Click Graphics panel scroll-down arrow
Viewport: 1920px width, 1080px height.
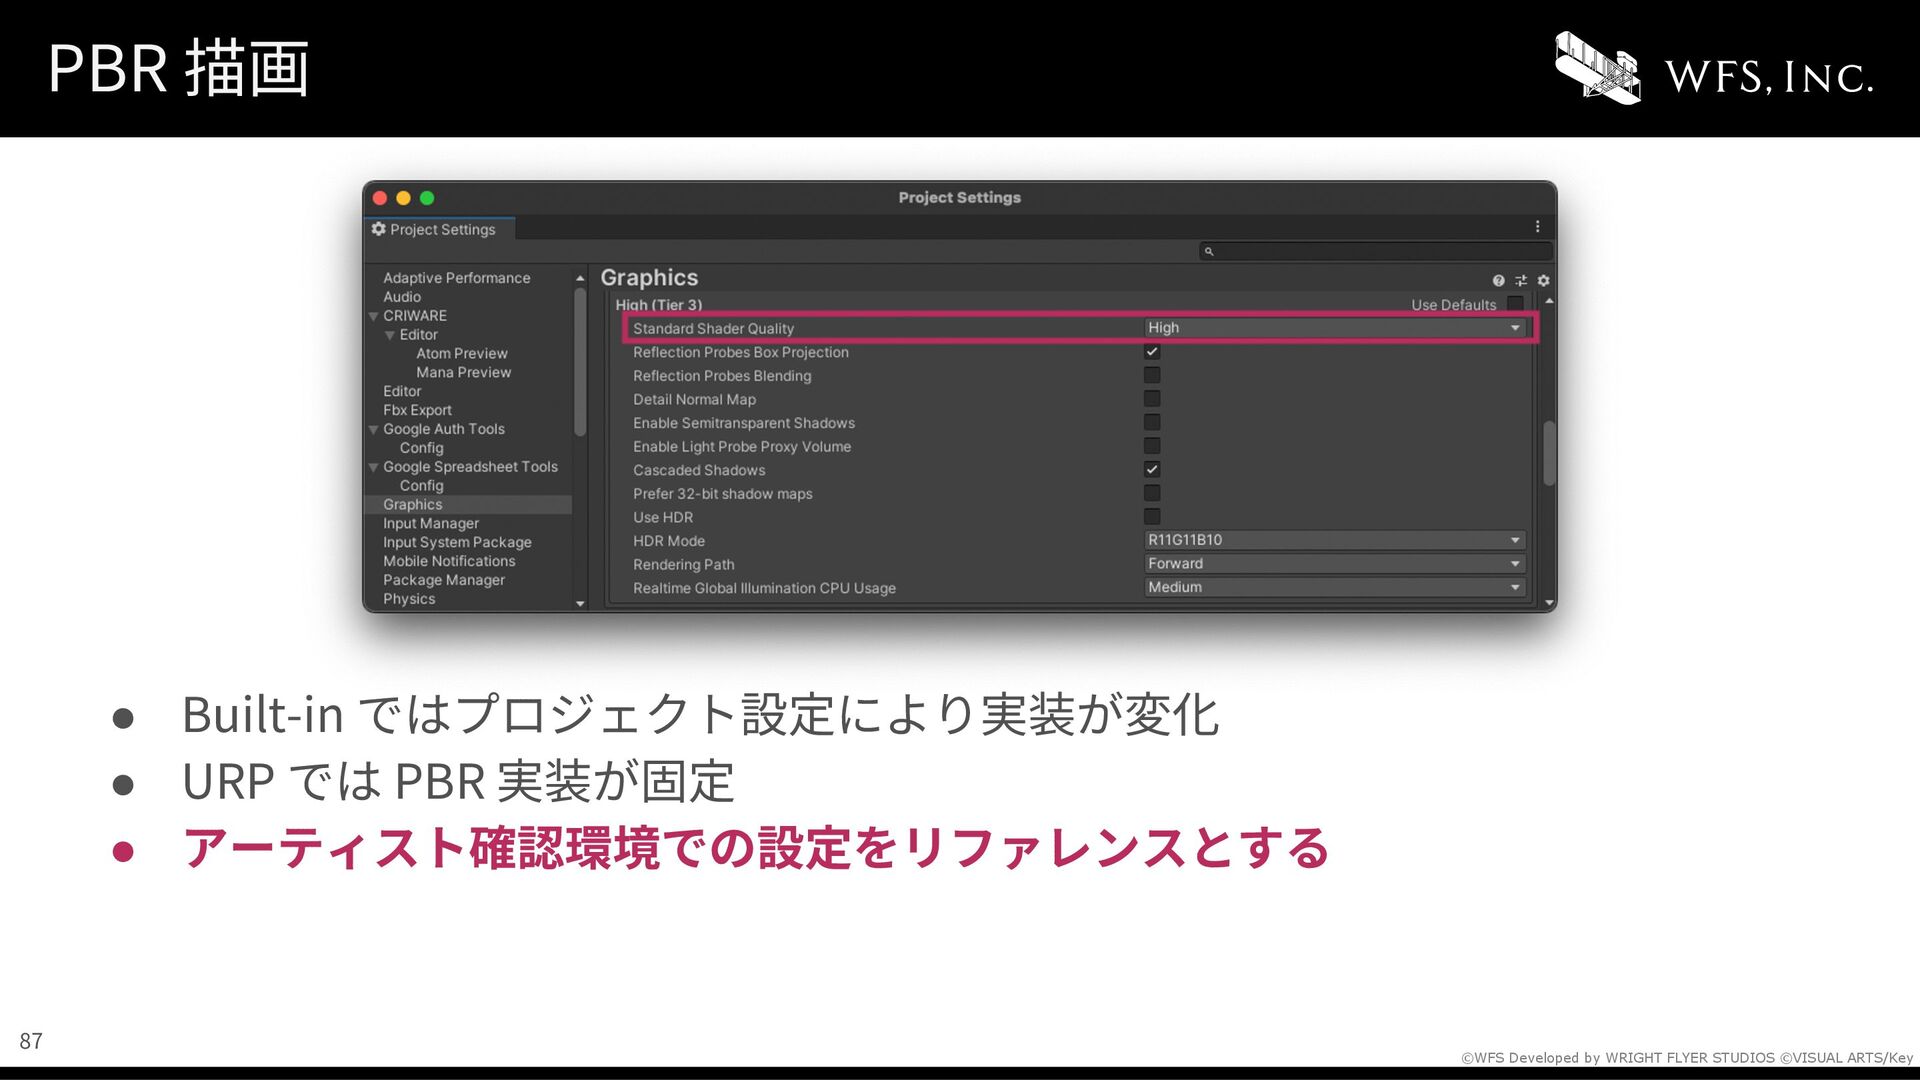click(1549, 604)
